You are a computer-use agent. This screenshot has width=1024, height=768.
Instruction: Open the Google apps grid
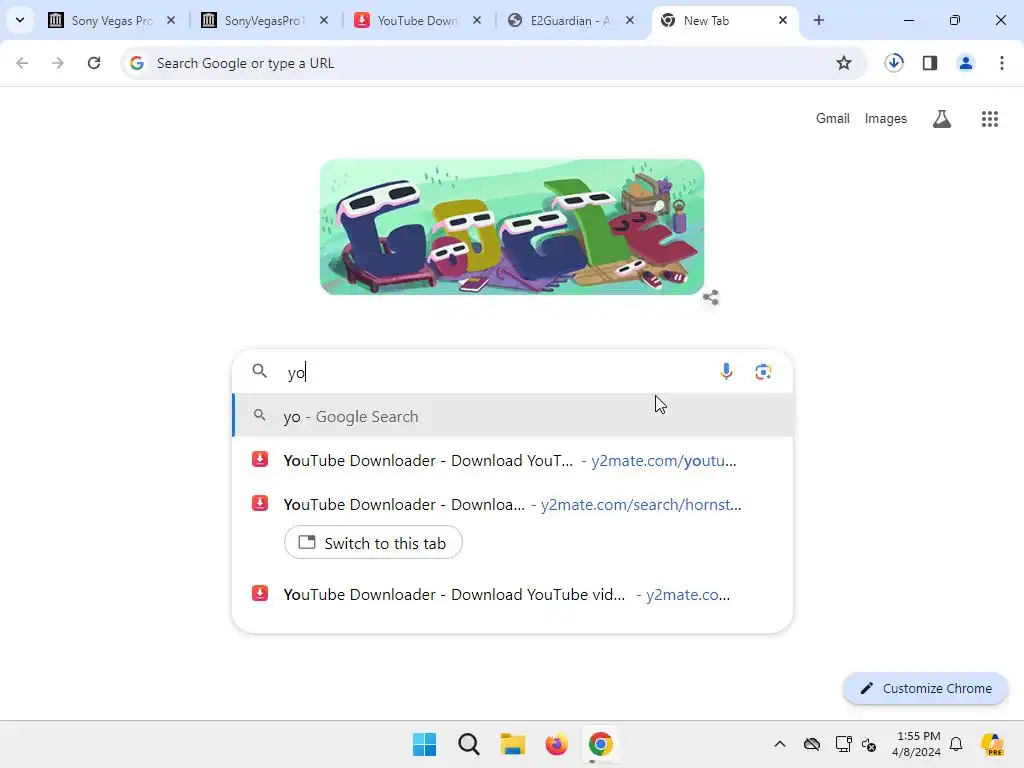[989, 119]
